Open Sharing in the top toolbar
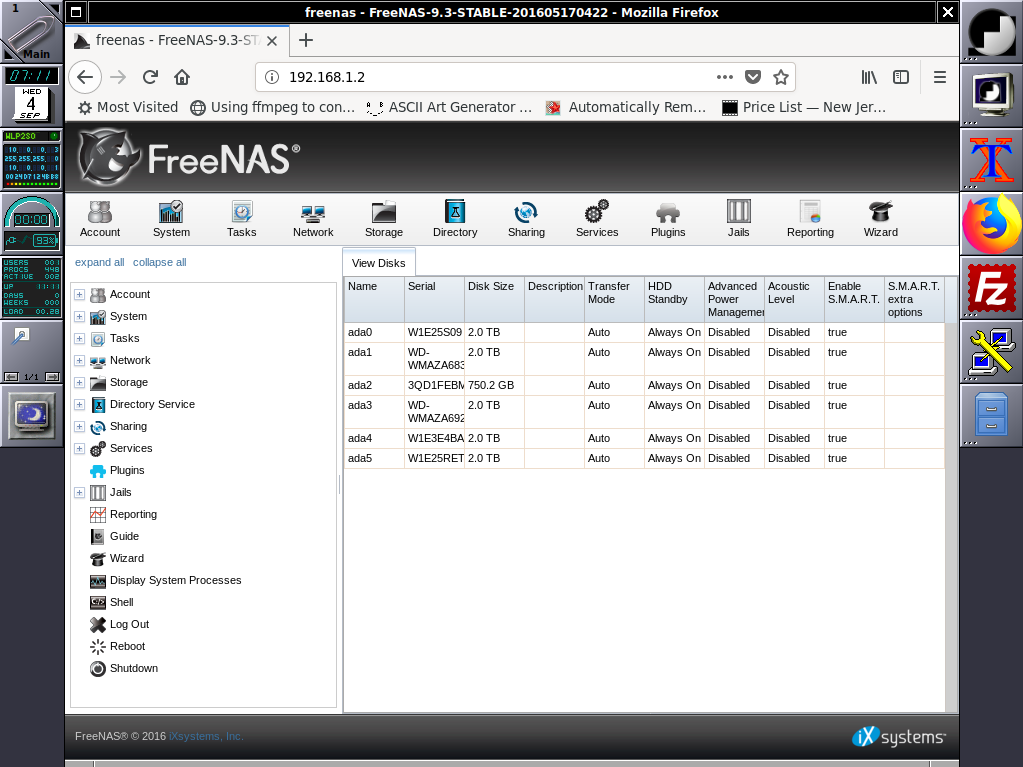This screenshot has height=767, width=1023. pos(526,219)
